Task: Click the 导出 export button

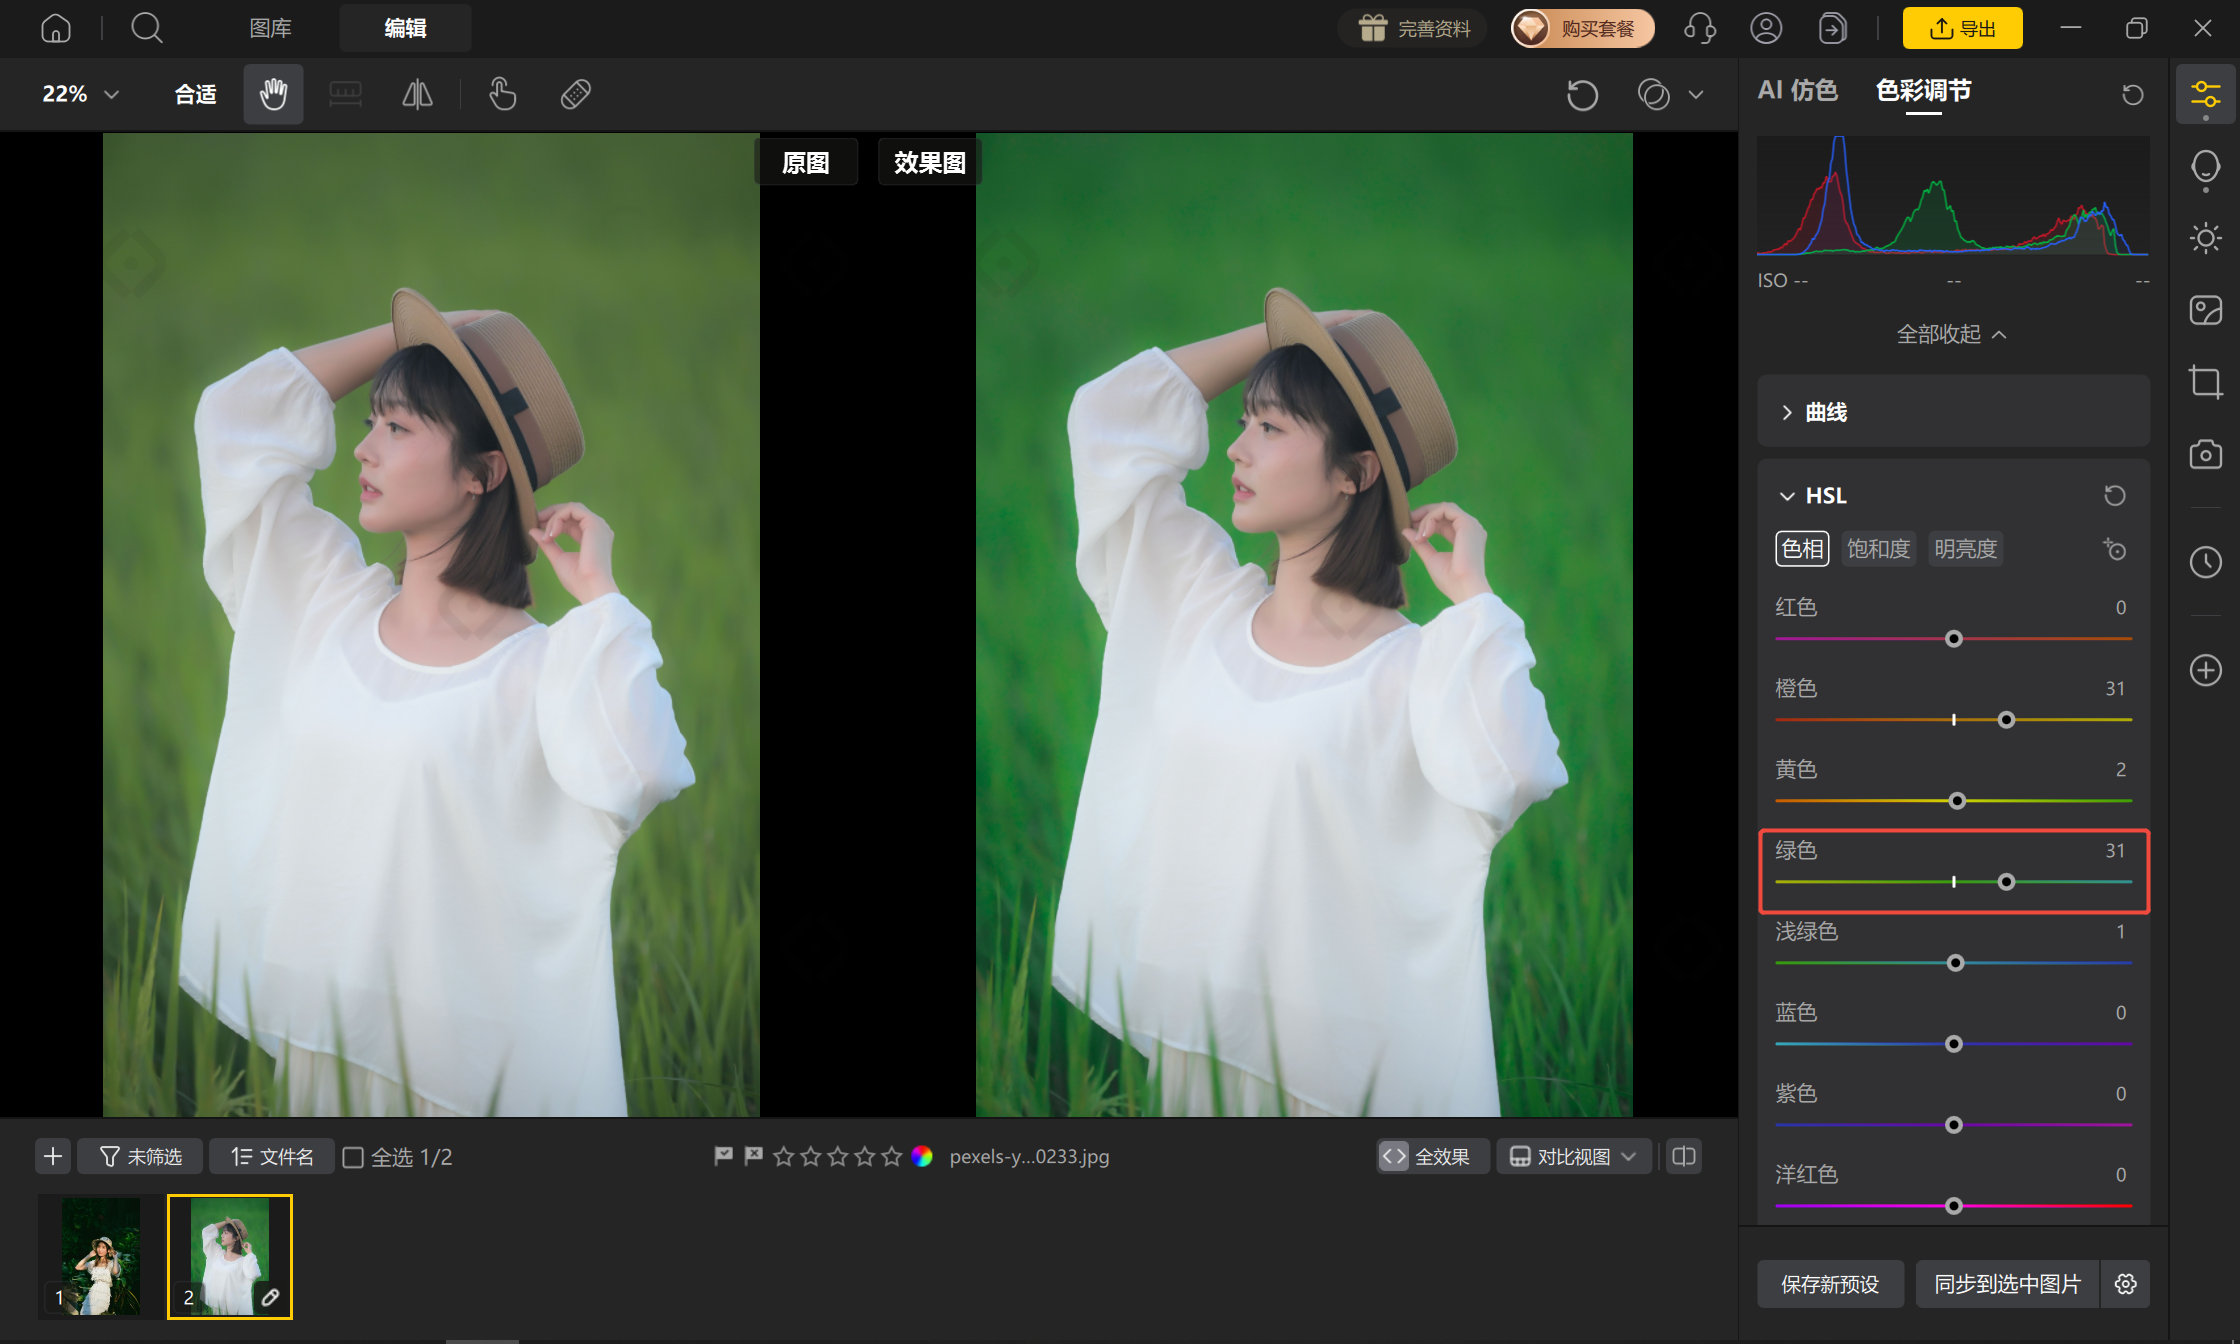Action: [1962, 28]
